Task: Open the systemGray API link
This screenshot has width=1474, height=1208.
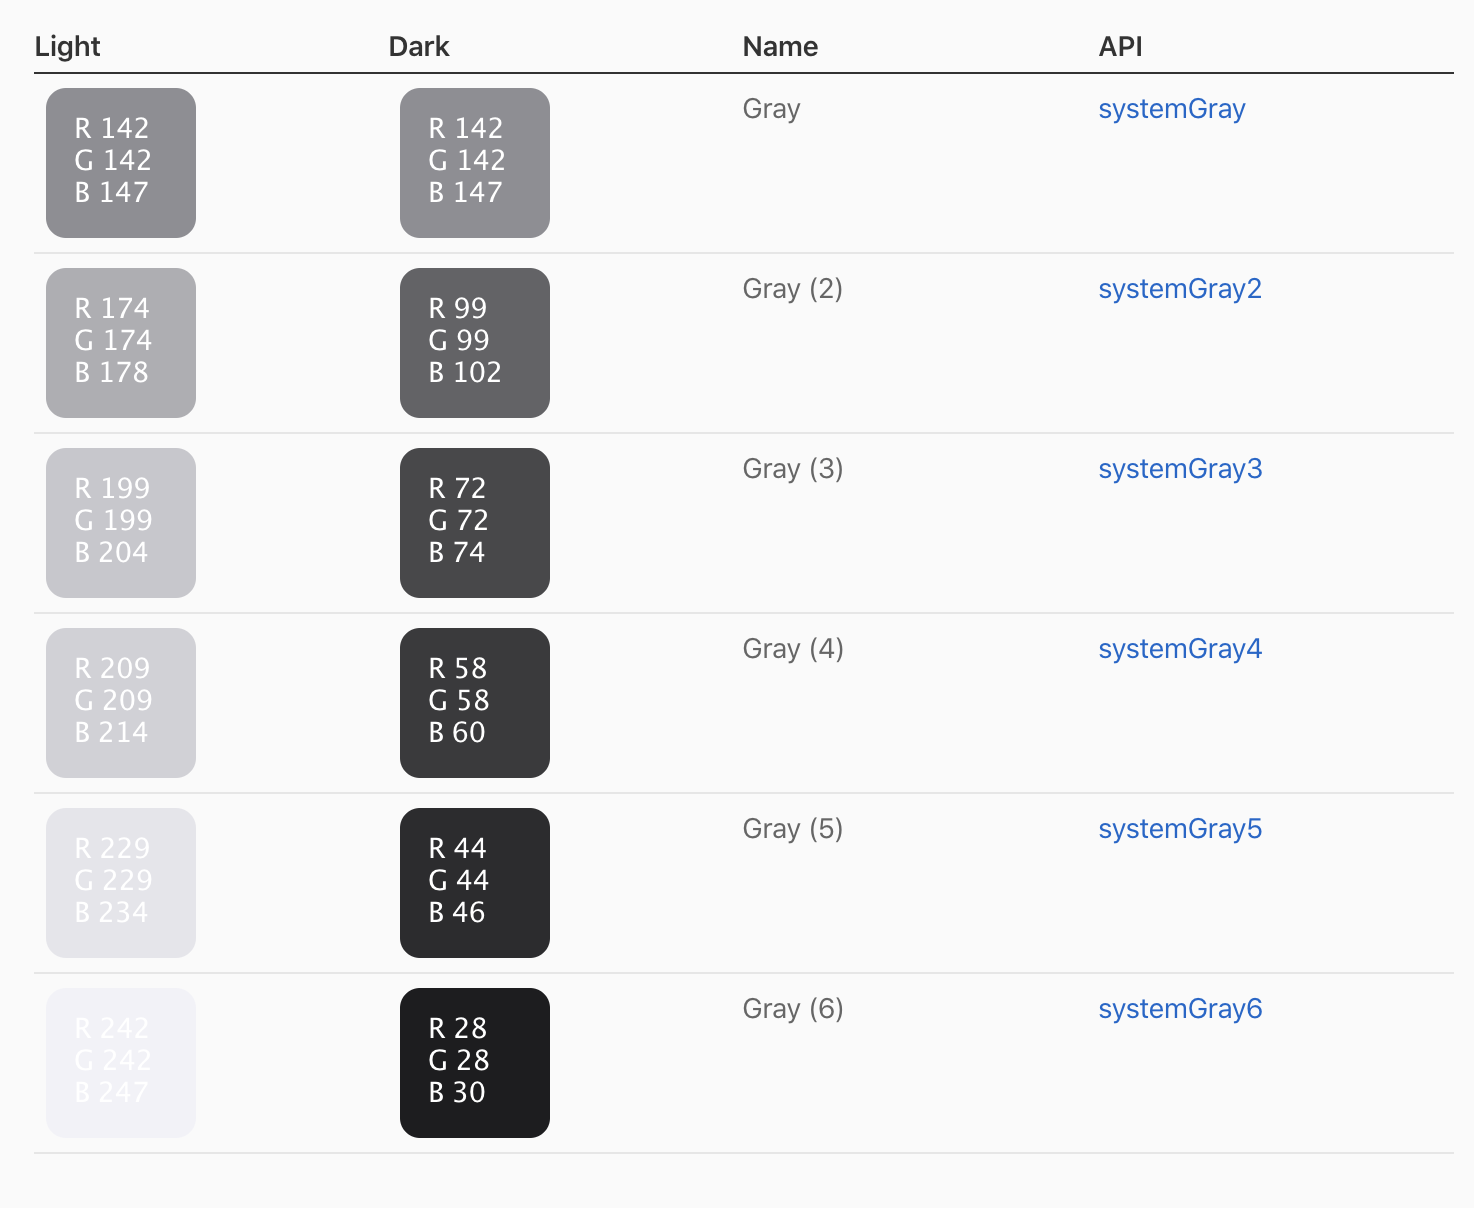Action: [1171, 109]
